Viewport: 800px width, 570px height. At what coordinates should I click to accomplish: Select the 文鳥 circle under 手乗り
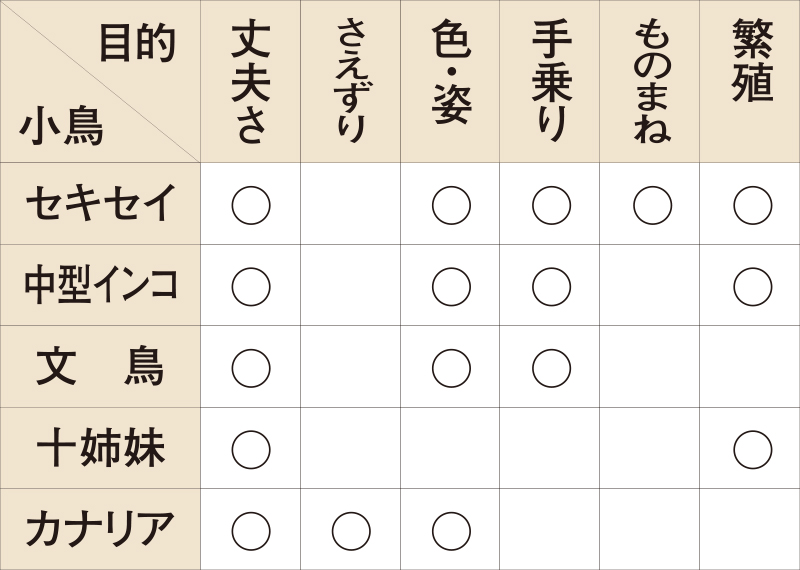[x=551, y=368]
